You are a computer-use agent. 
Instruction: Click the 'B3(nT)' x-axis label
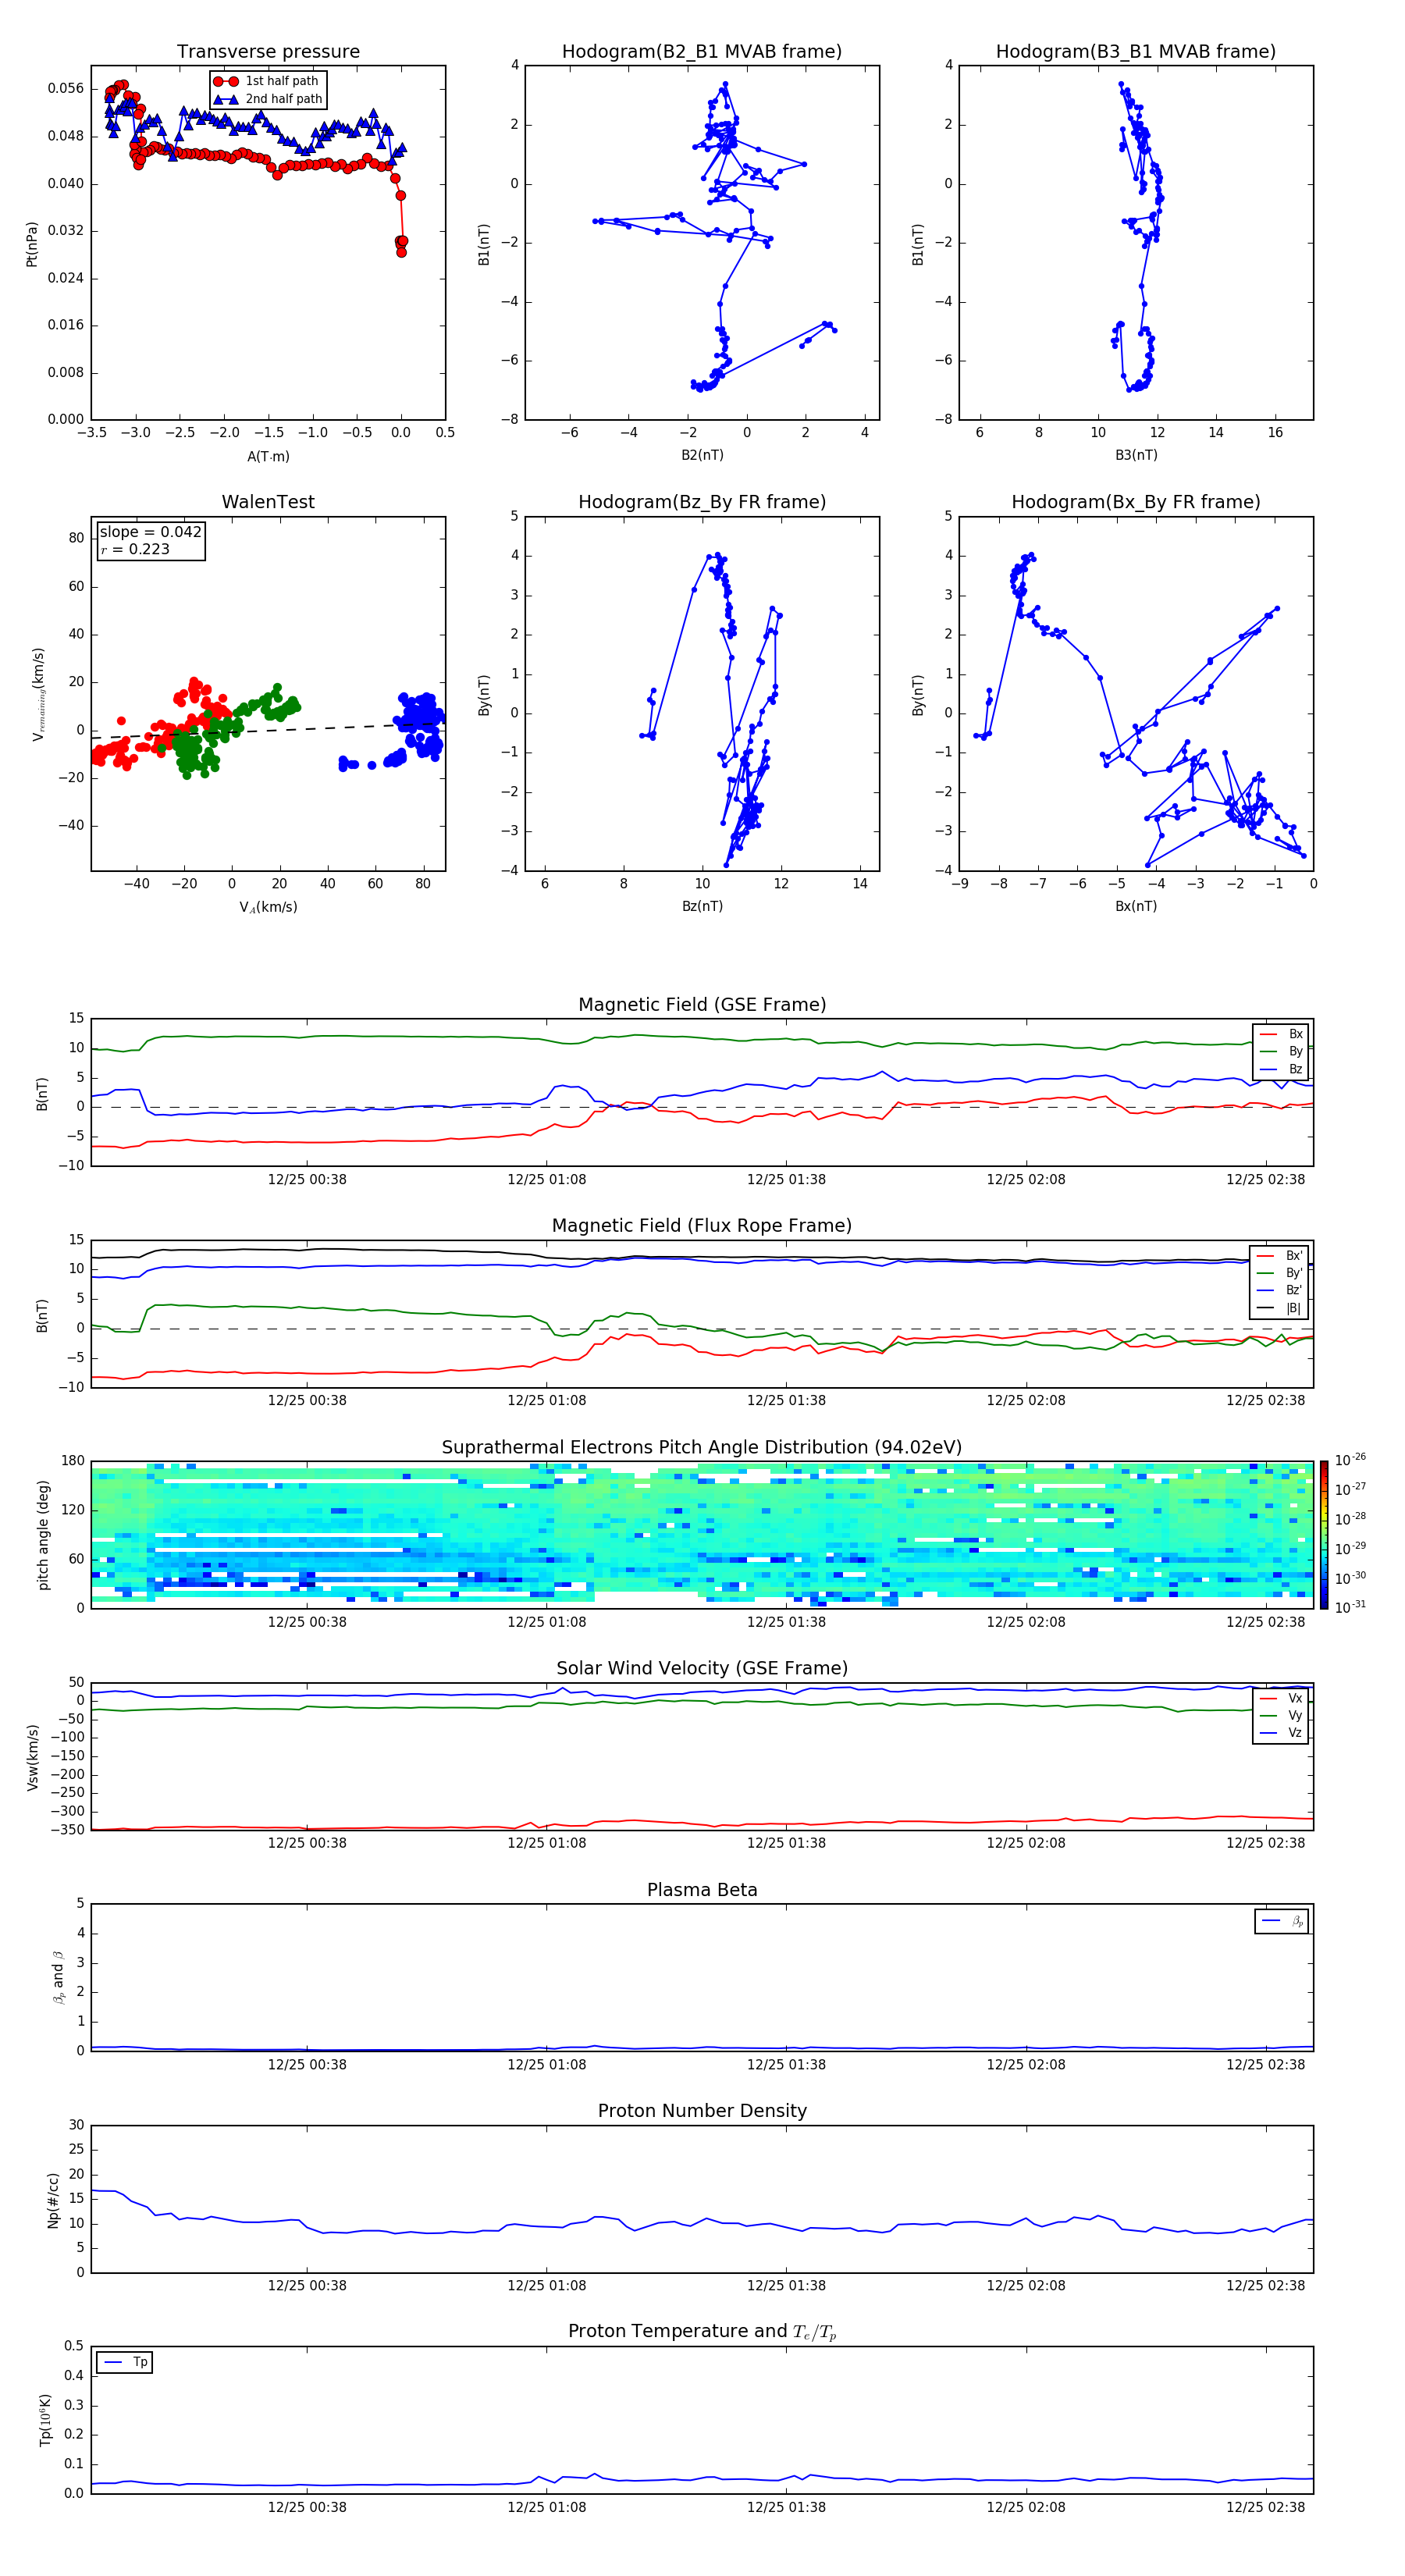[1136, 455]
